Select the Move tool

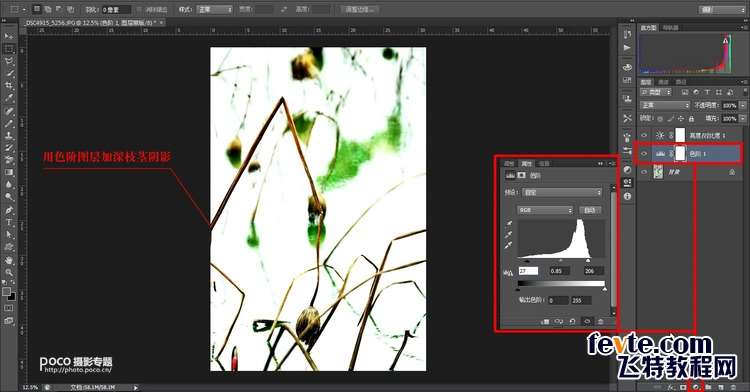9,36
